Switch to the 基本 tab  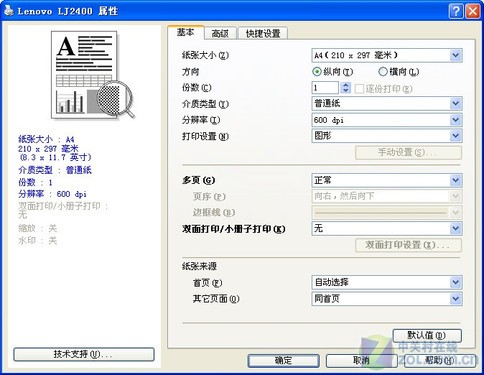tap(185, 32)
